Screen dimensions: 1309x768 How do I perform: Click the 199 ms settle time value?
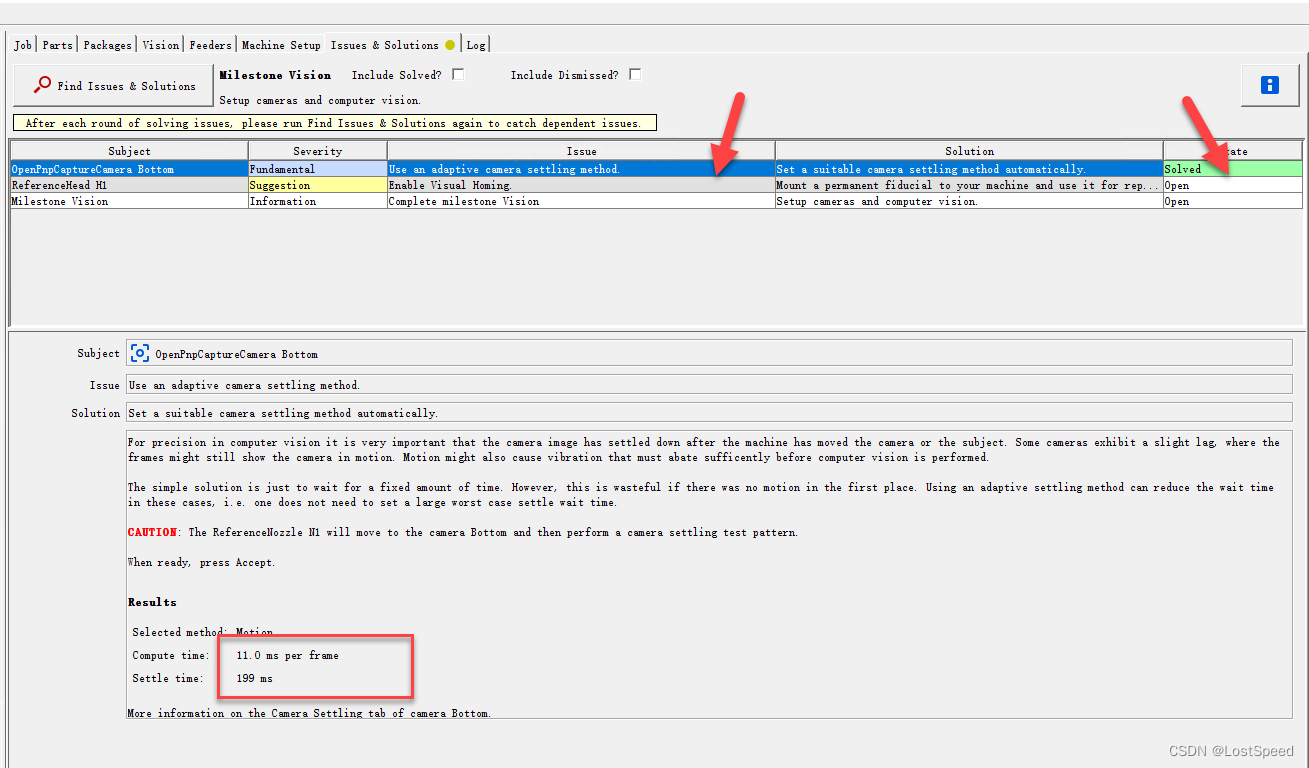(254, 679)
